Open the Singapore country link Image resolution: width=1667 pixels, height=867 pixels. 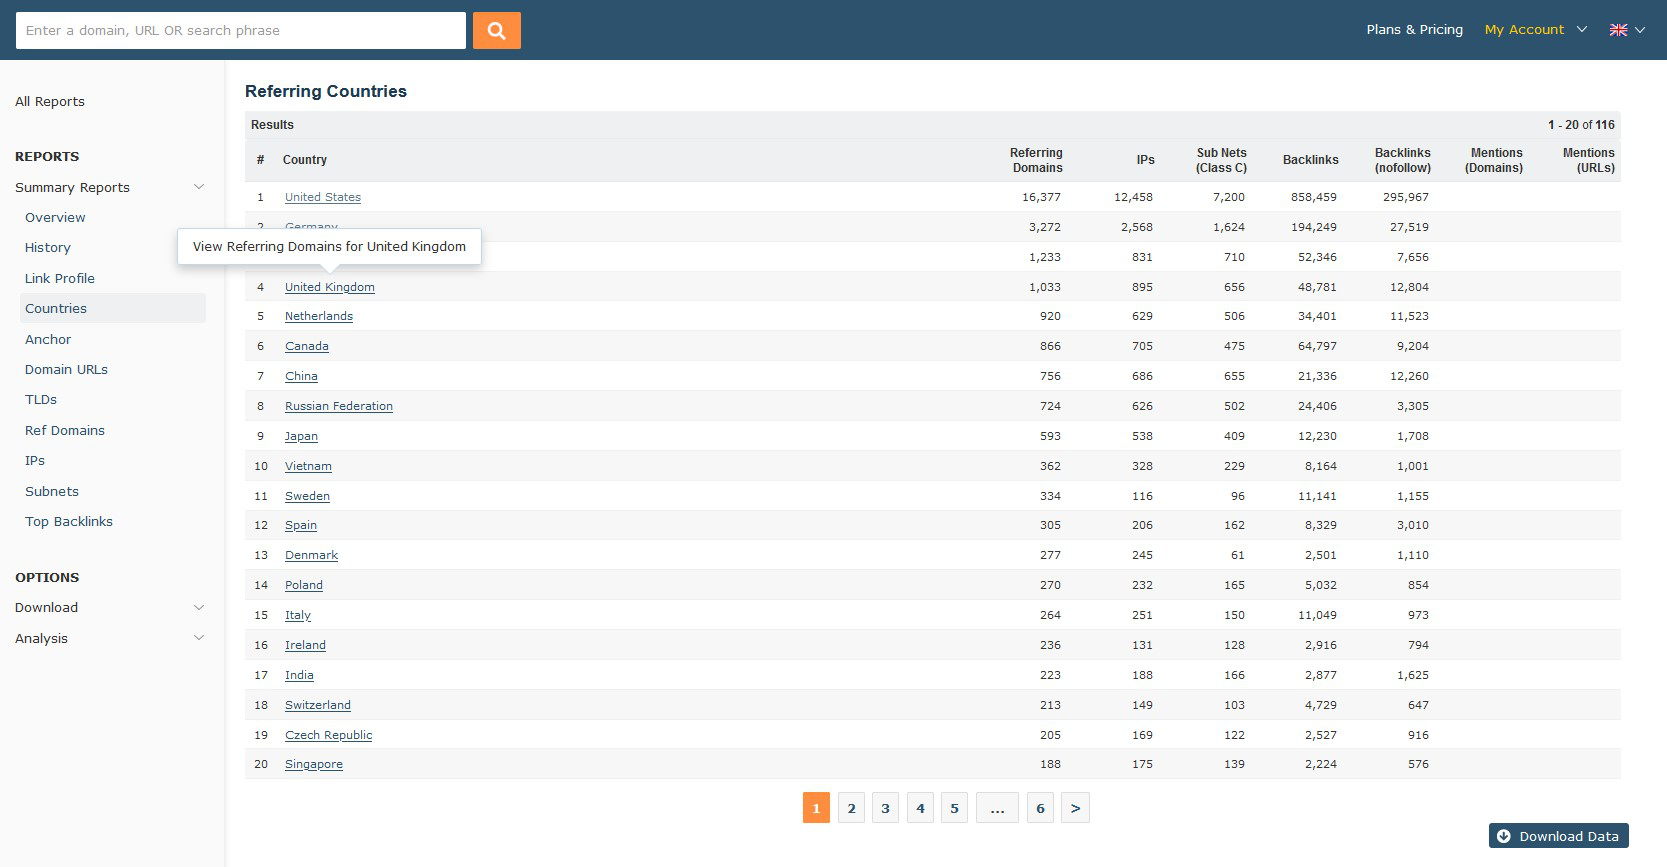(x=313, y=764)
